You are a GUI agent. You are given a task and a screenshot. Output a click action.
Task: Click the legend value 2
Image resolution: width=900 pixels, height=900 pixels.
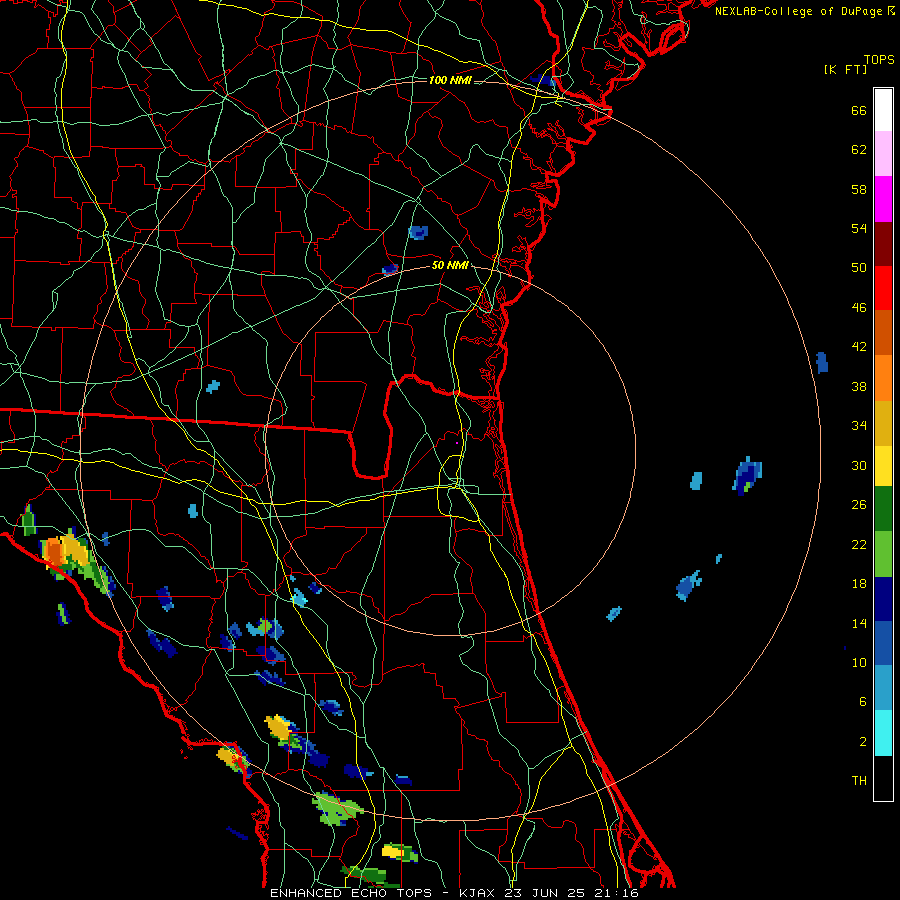coord(863,742)
